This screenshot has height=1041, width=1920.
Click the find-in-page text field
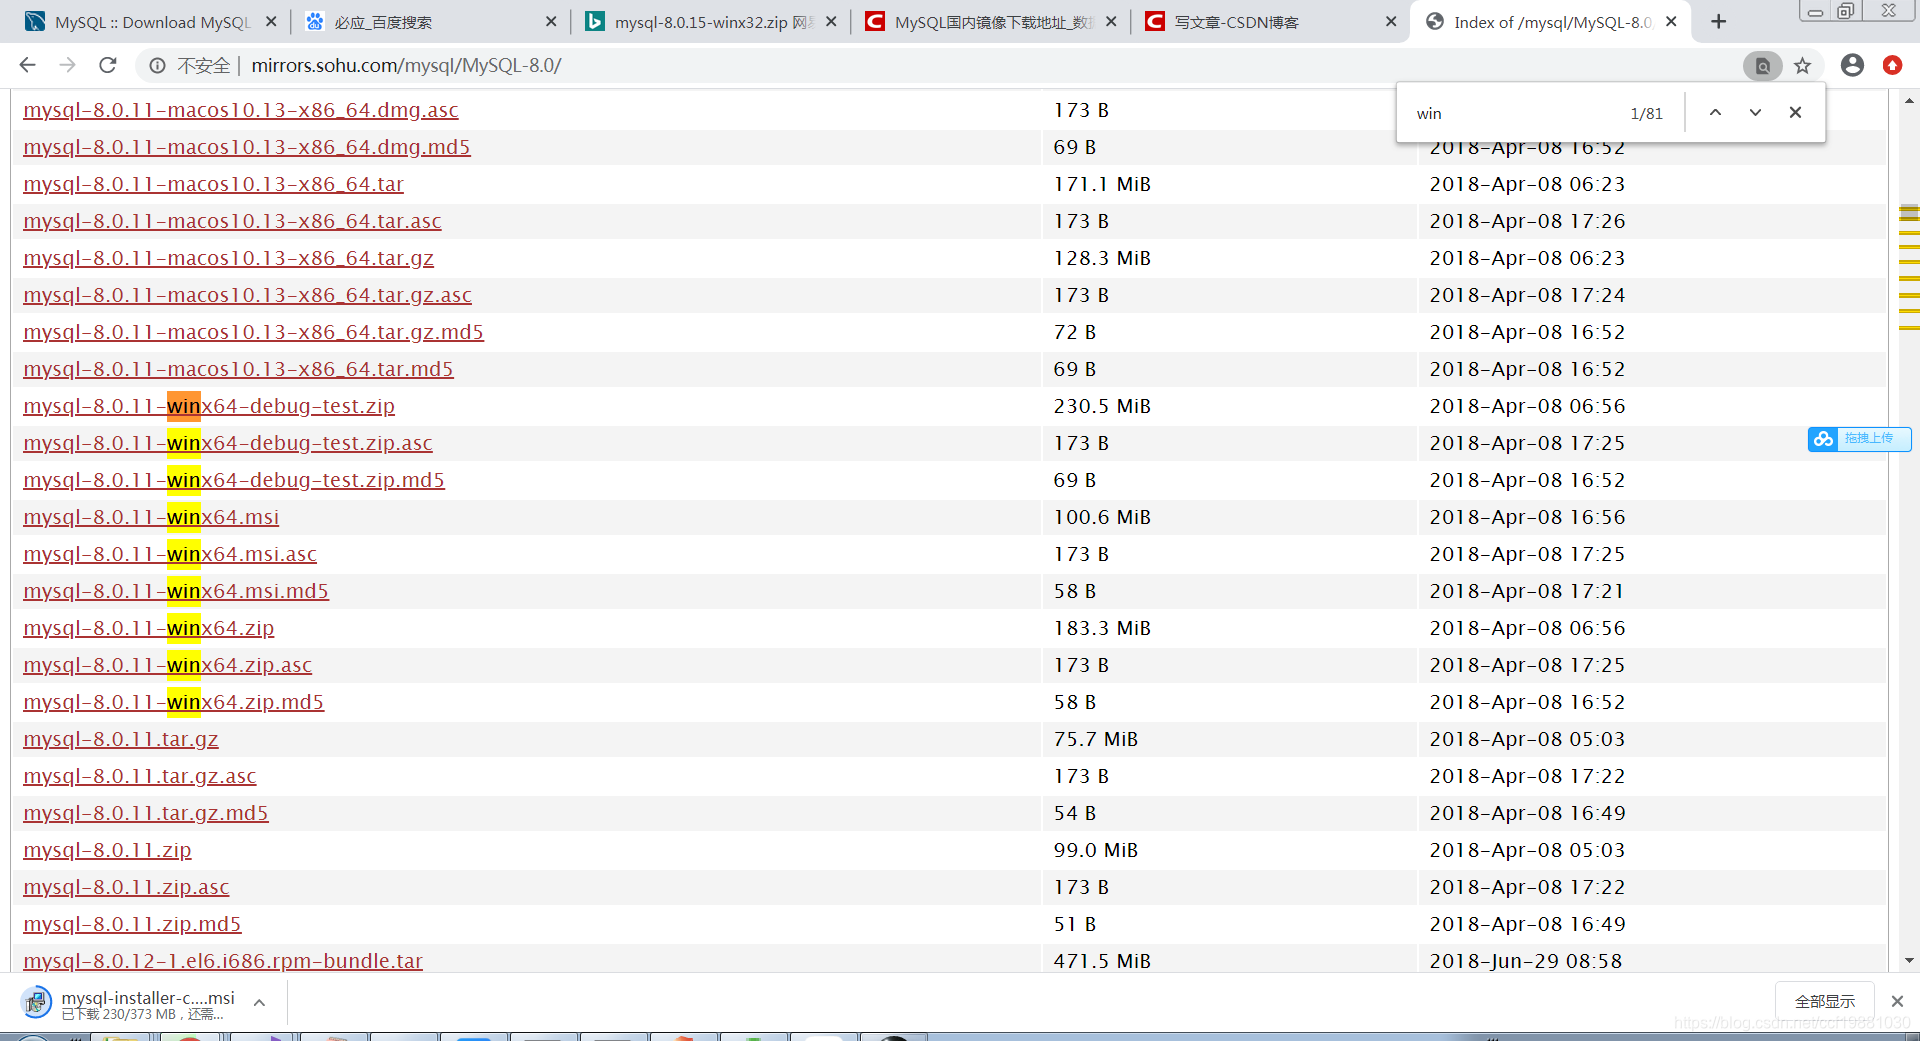click(1515, 113)
